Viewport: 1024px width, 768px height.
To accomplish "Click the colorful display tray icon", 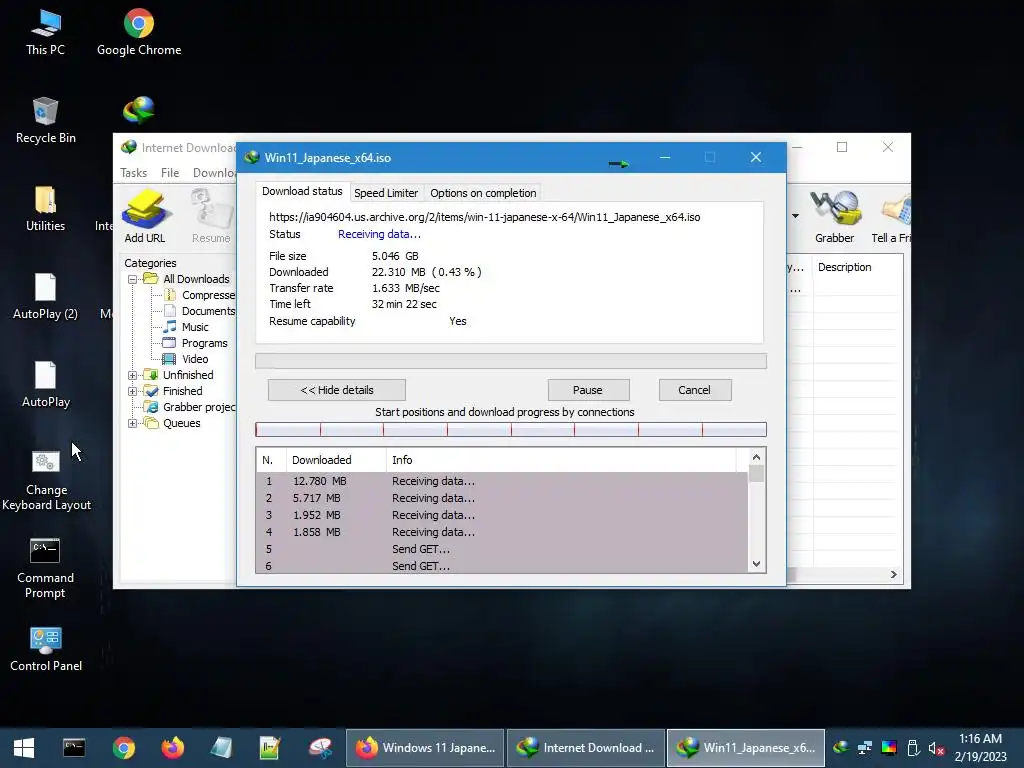I will pyautogui.click(x=889, y=747).
